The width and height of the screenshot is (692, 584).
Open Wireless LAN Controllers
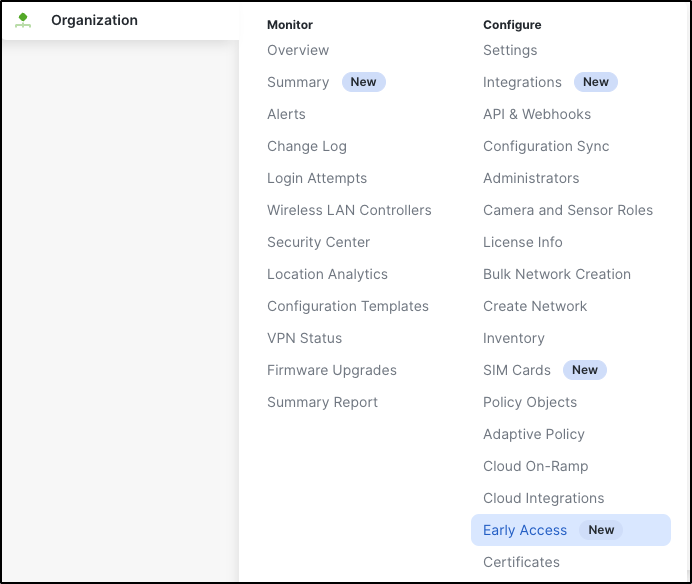[349, 210]
